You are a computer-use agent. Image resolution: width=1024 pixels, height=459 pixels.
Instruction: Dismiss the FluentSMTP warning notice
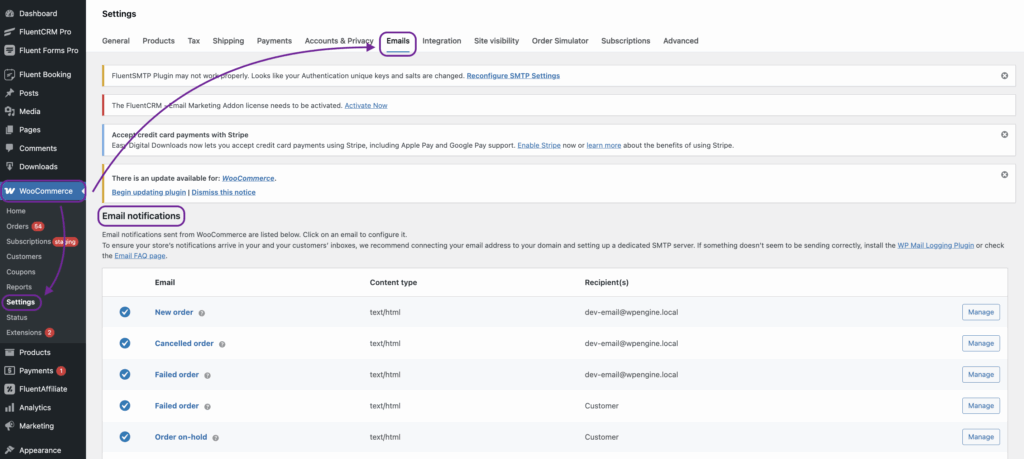point(1004,76)
